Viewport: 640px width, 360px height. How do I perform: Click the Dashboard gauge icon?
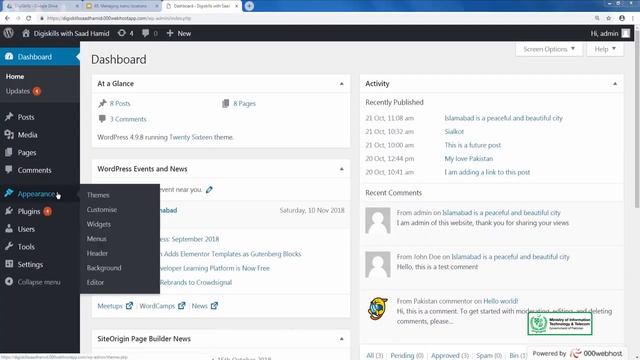point(9,56)
